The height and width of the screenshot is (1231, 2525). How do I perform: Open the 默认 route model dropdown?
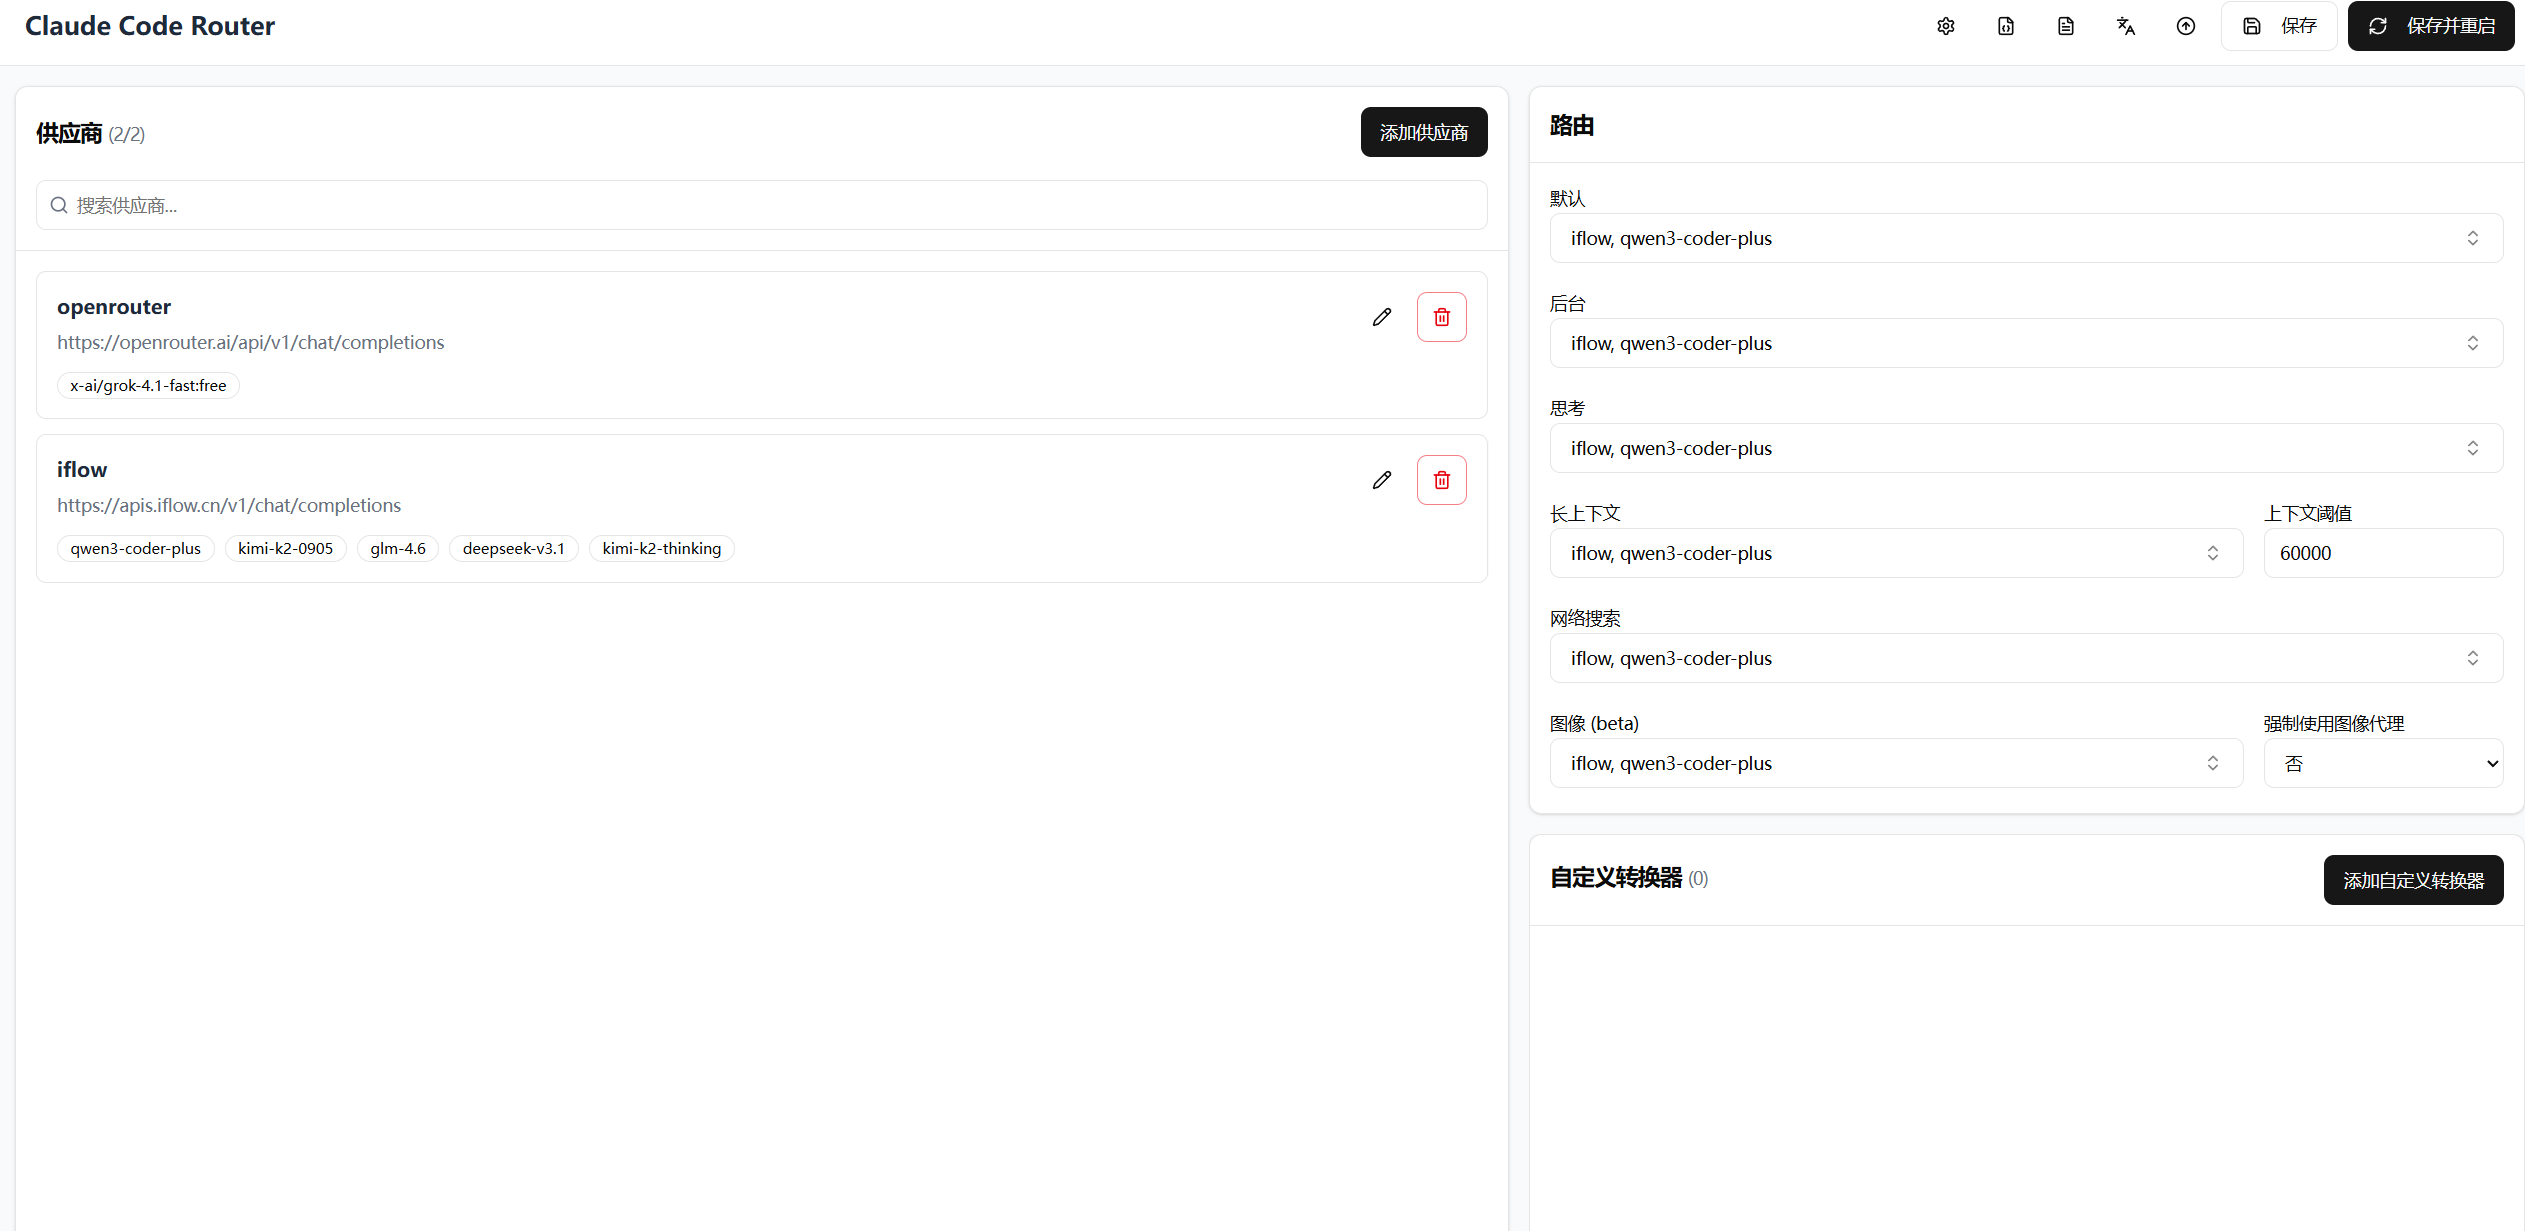pos(2024,238)
